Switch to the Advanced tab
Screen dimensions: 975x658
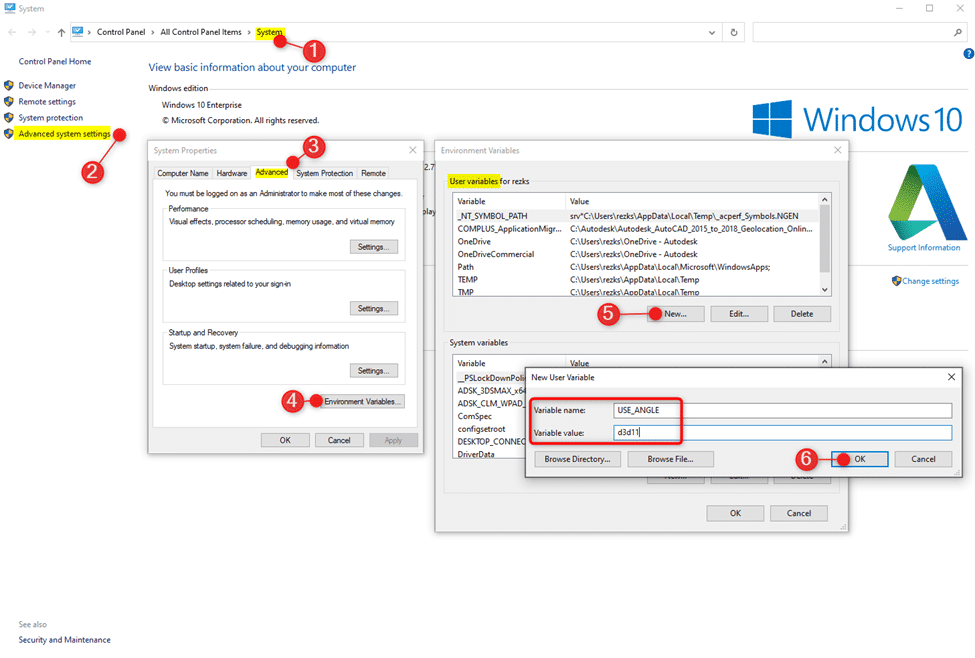(x=272, y=172)
